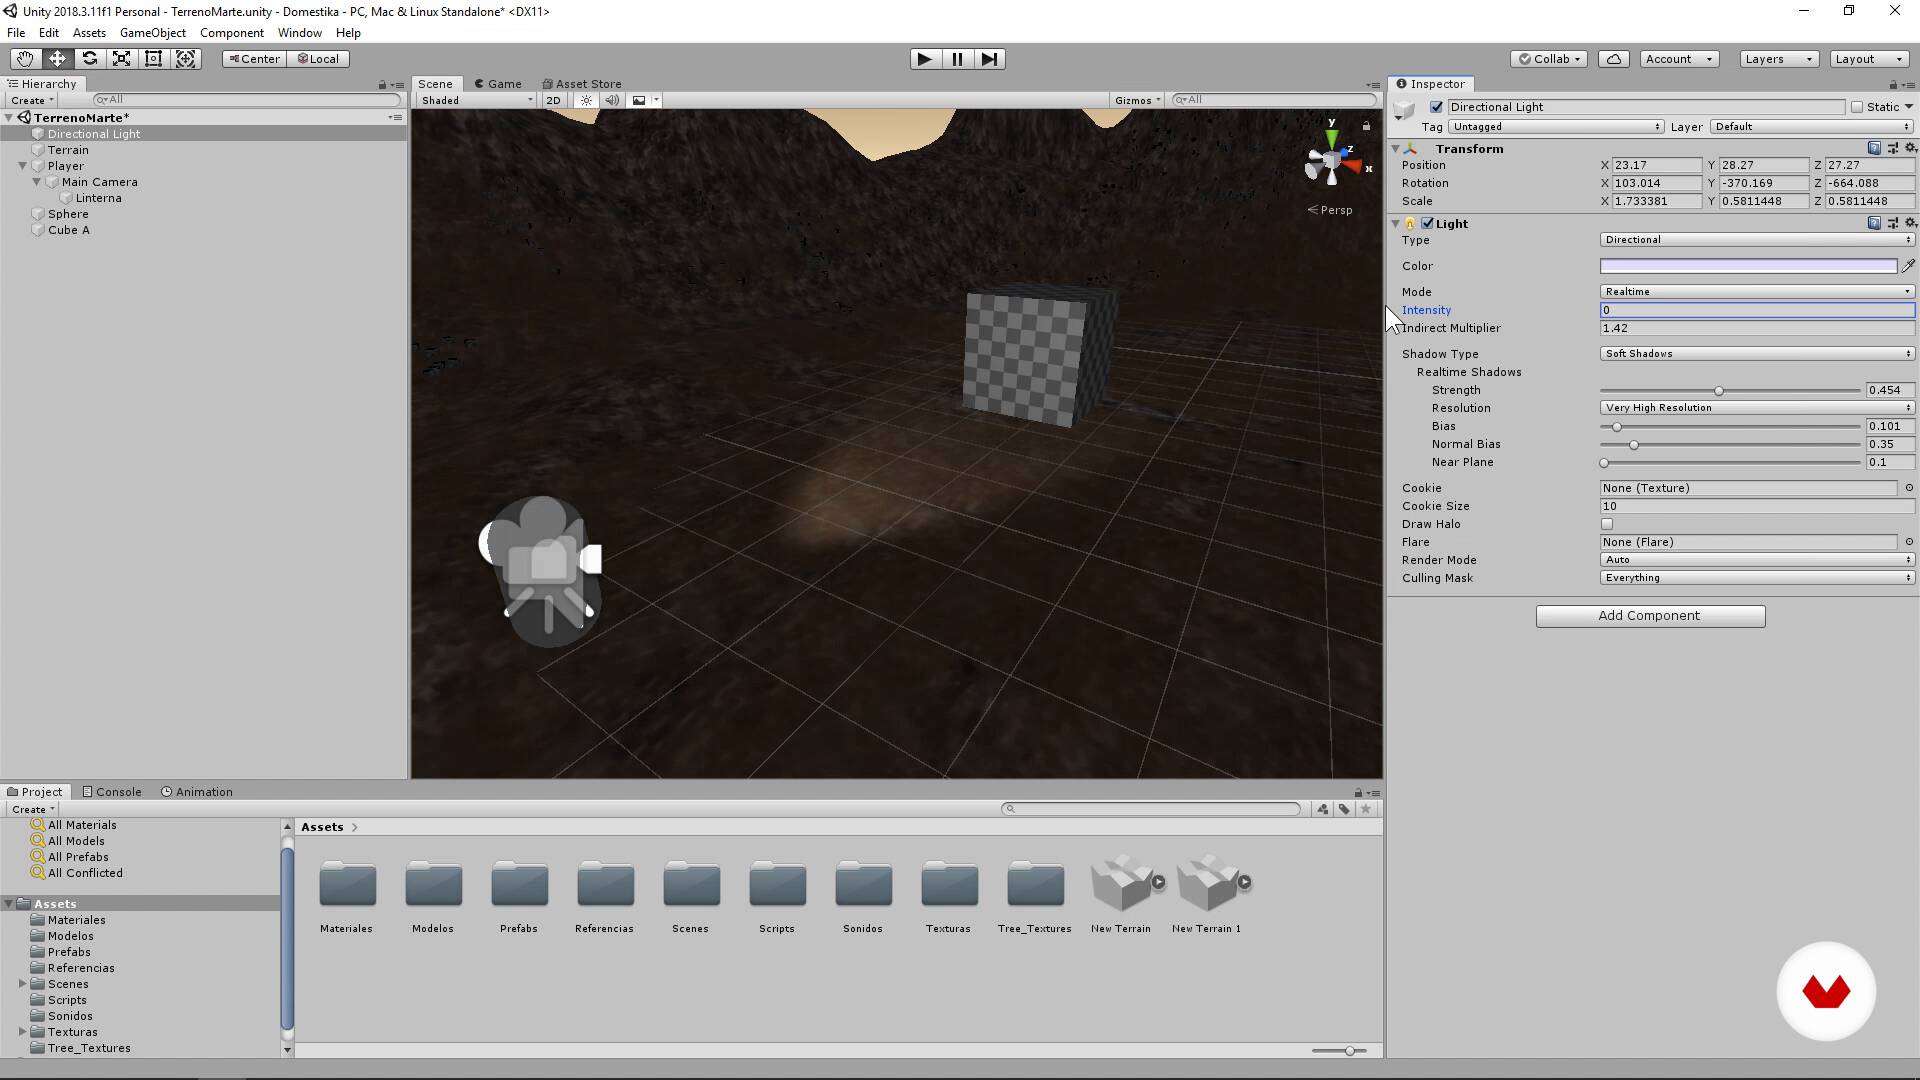Click the Intensity input field
The height and width of the screenshot is (1080, 1920).
1757,310
